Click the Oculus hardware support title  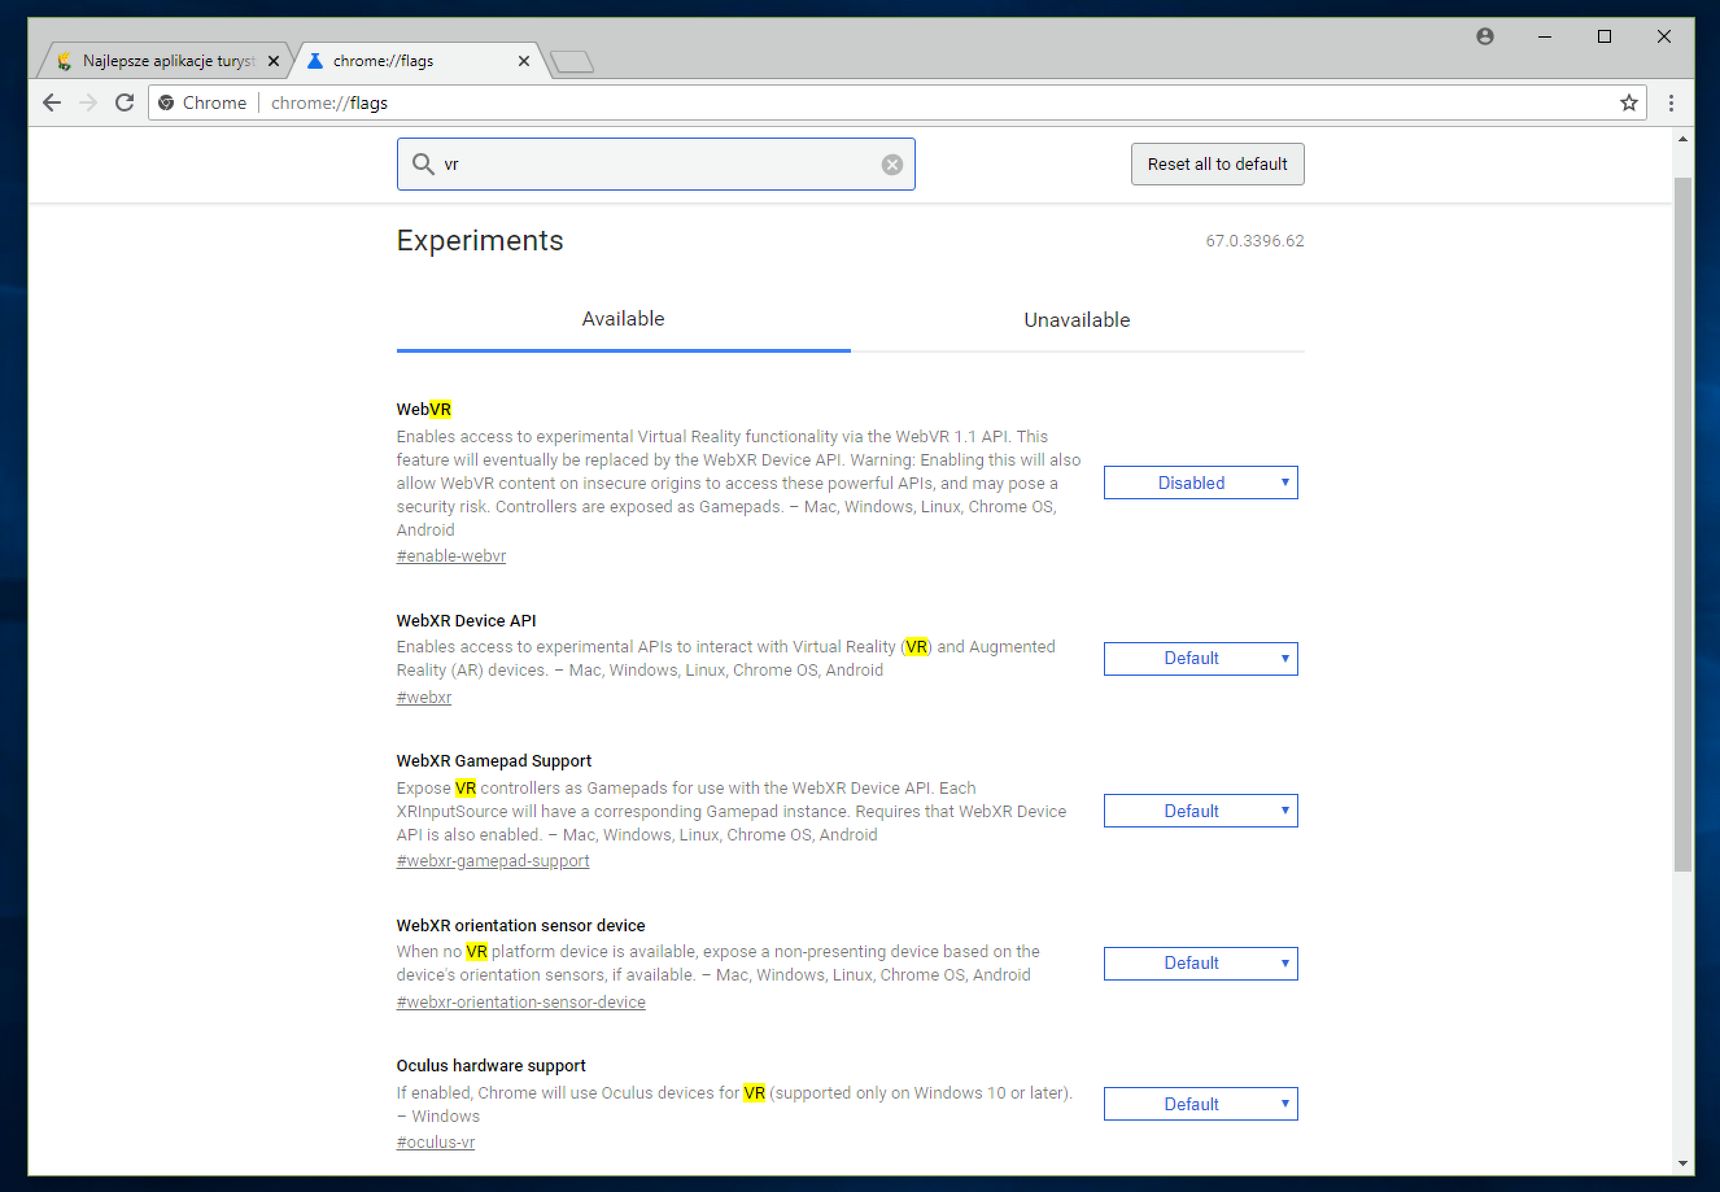[491, 1066]
